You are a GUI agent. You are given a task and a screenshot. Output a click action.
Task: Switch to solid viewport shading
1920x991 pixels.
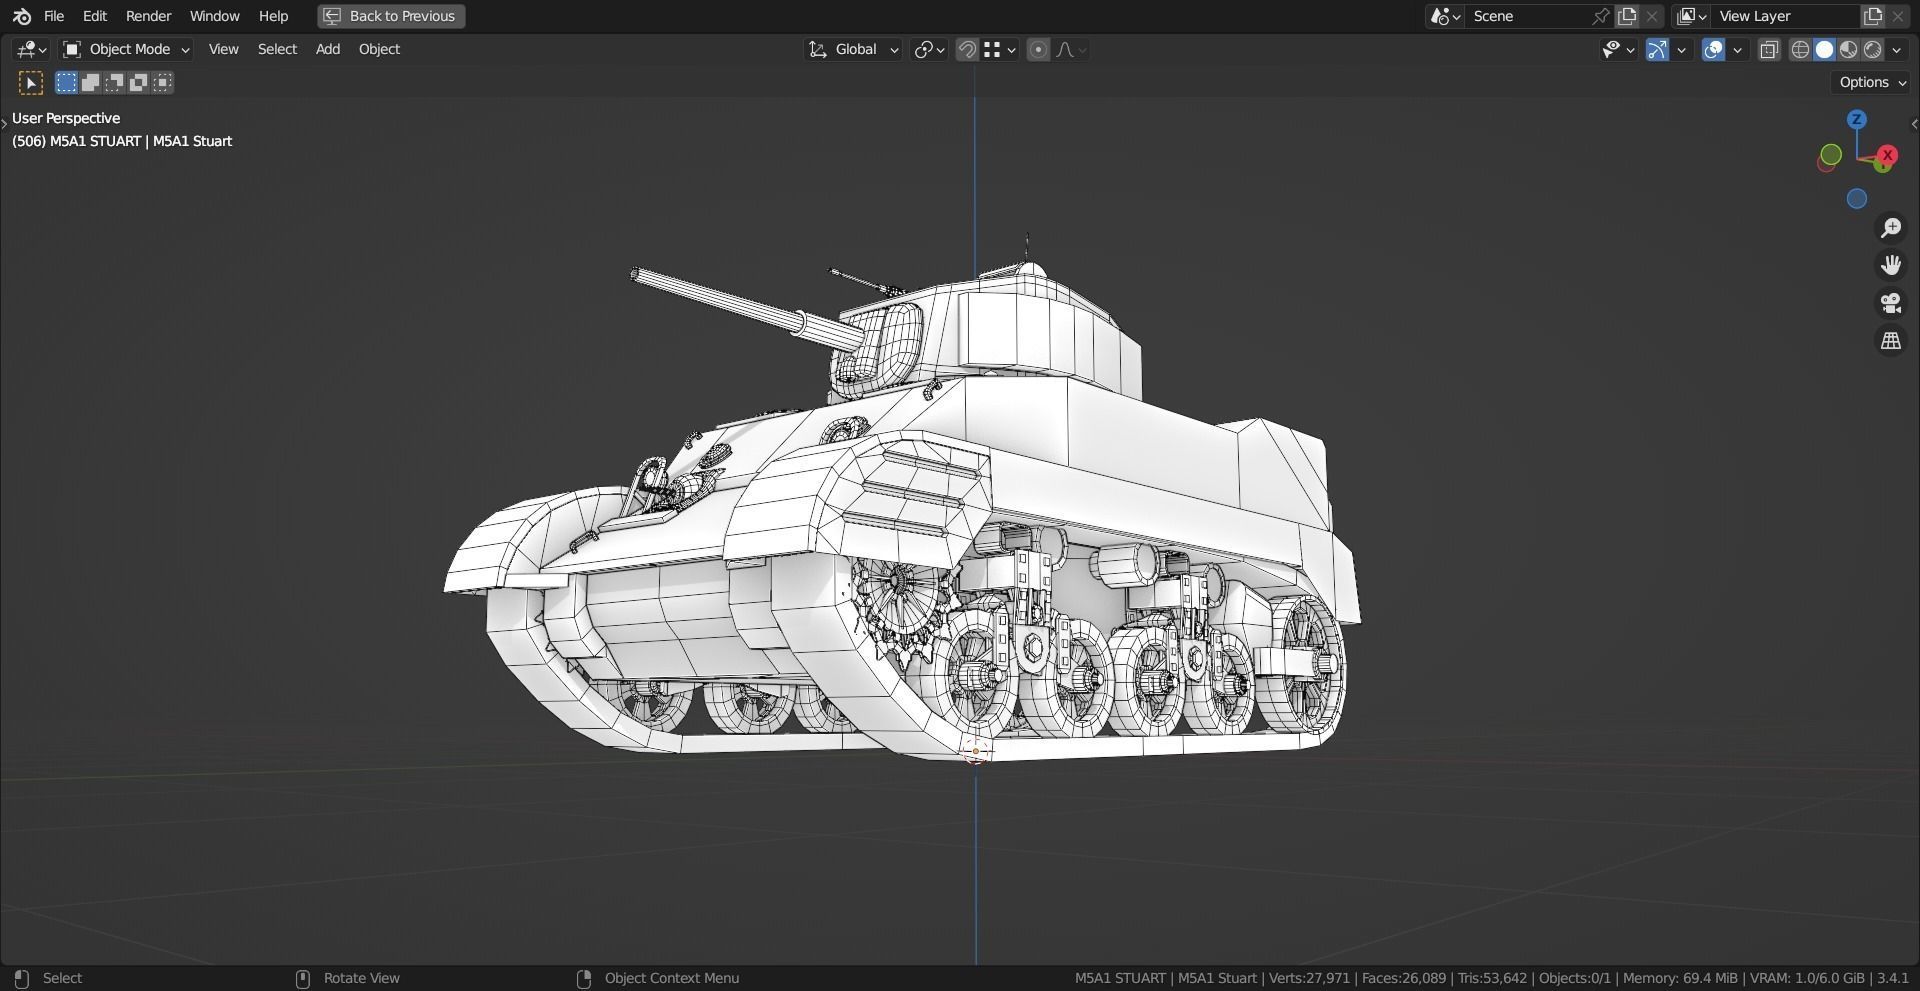pyautogui.click(x=1824, y=49)
